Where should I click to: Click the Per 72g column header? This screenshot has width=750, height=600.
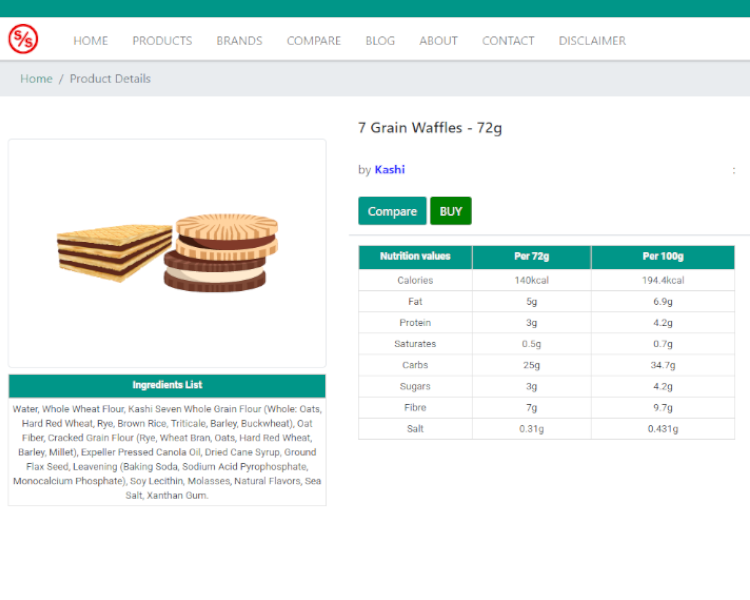point(531,257)
